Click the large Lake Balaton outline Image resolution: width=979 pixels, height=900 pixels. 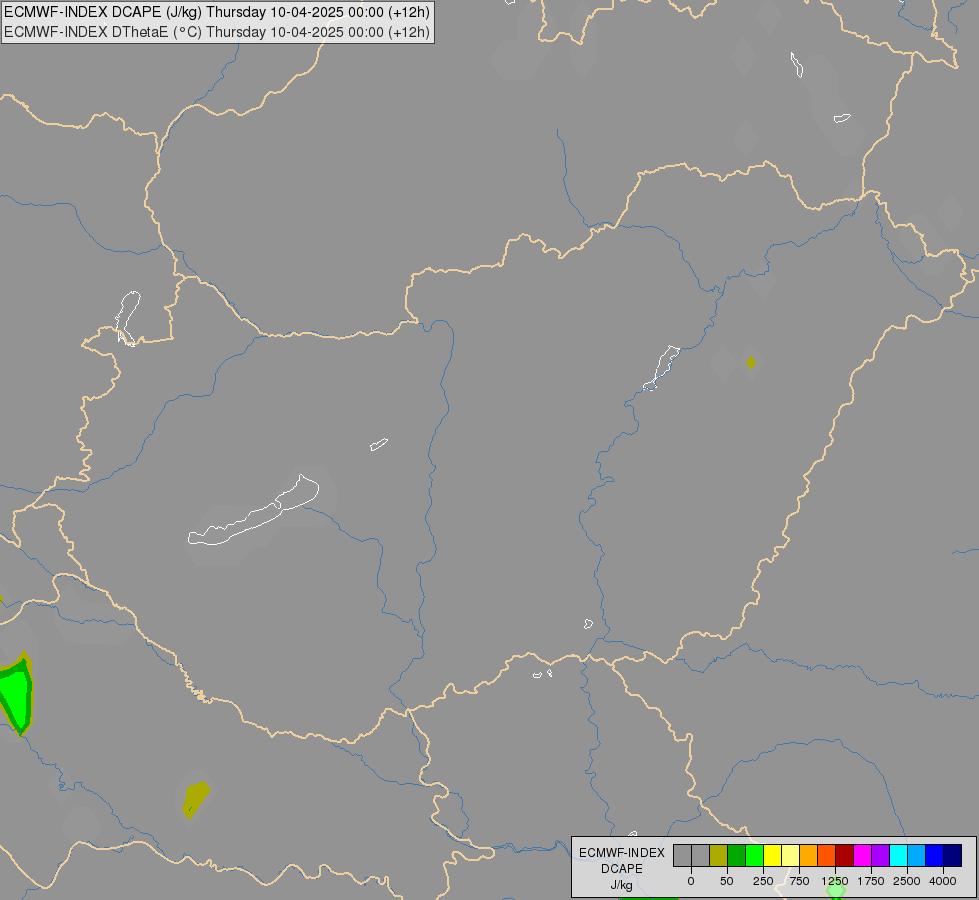253,511
